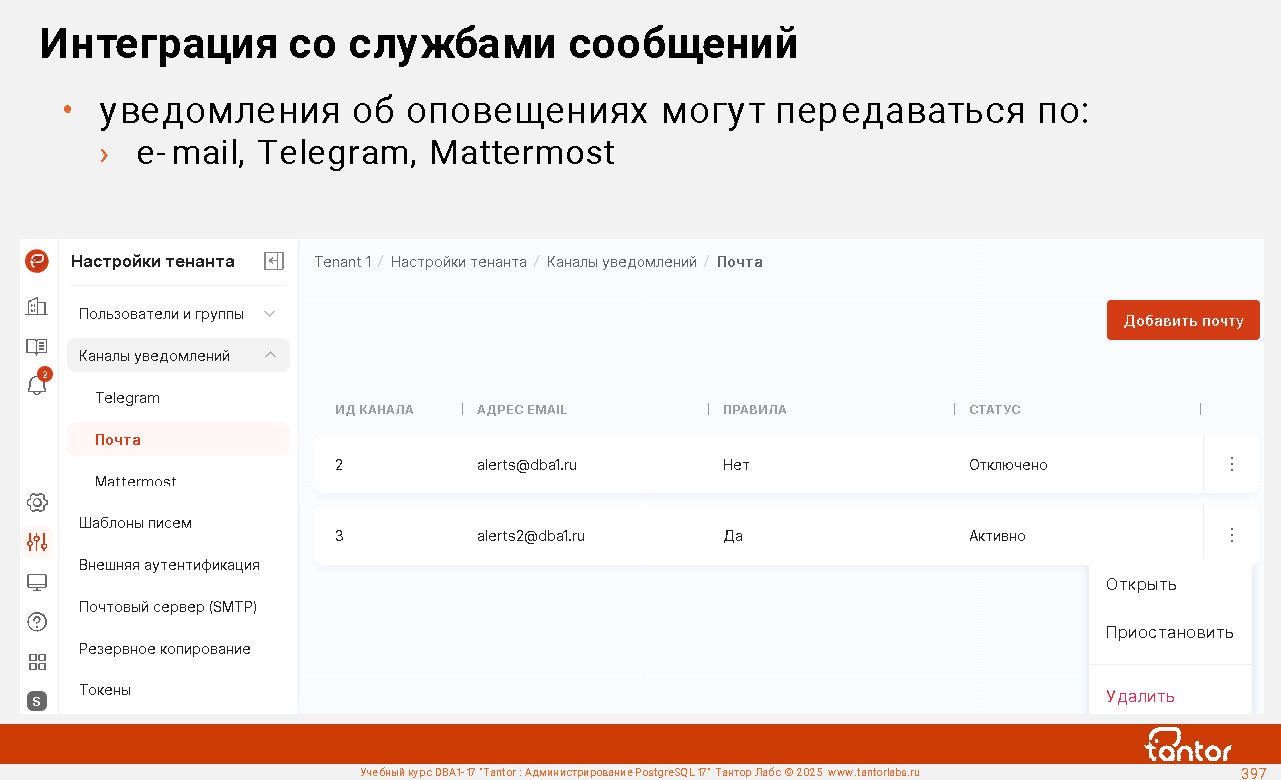This screenshot has width=1281, height=780.
Task: Choose Приостановить in the context menu
Action: pyautogui.click(x=1169, y=633)
